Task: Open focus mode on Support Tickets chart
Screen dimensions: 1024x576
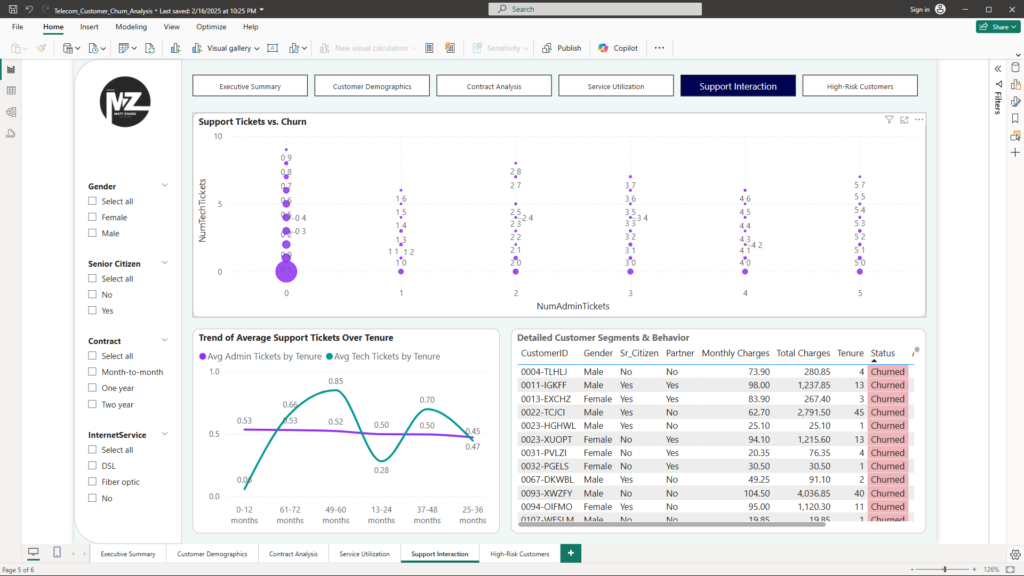Action: (x=904, y=120)
